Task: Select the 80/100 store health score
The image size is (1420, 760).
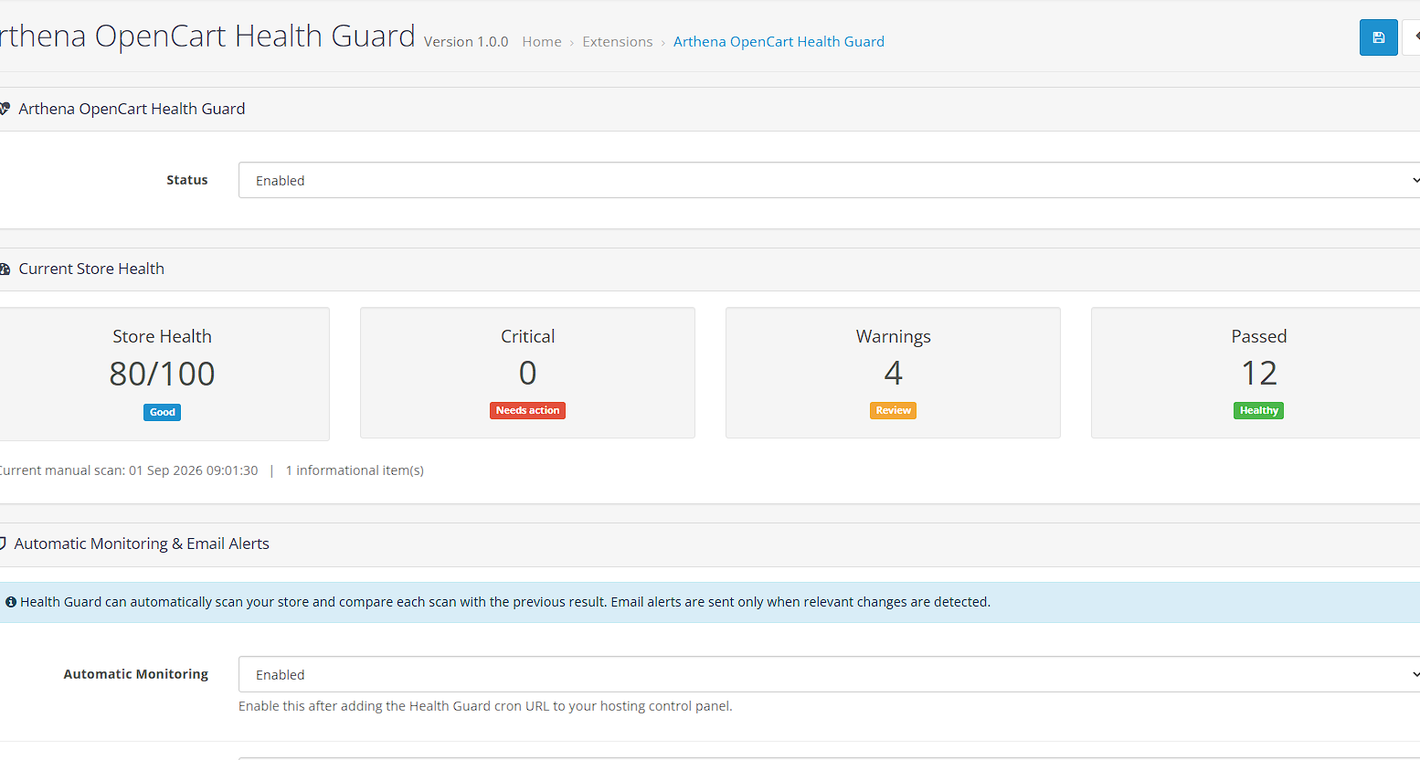Action: coord(162,374)
